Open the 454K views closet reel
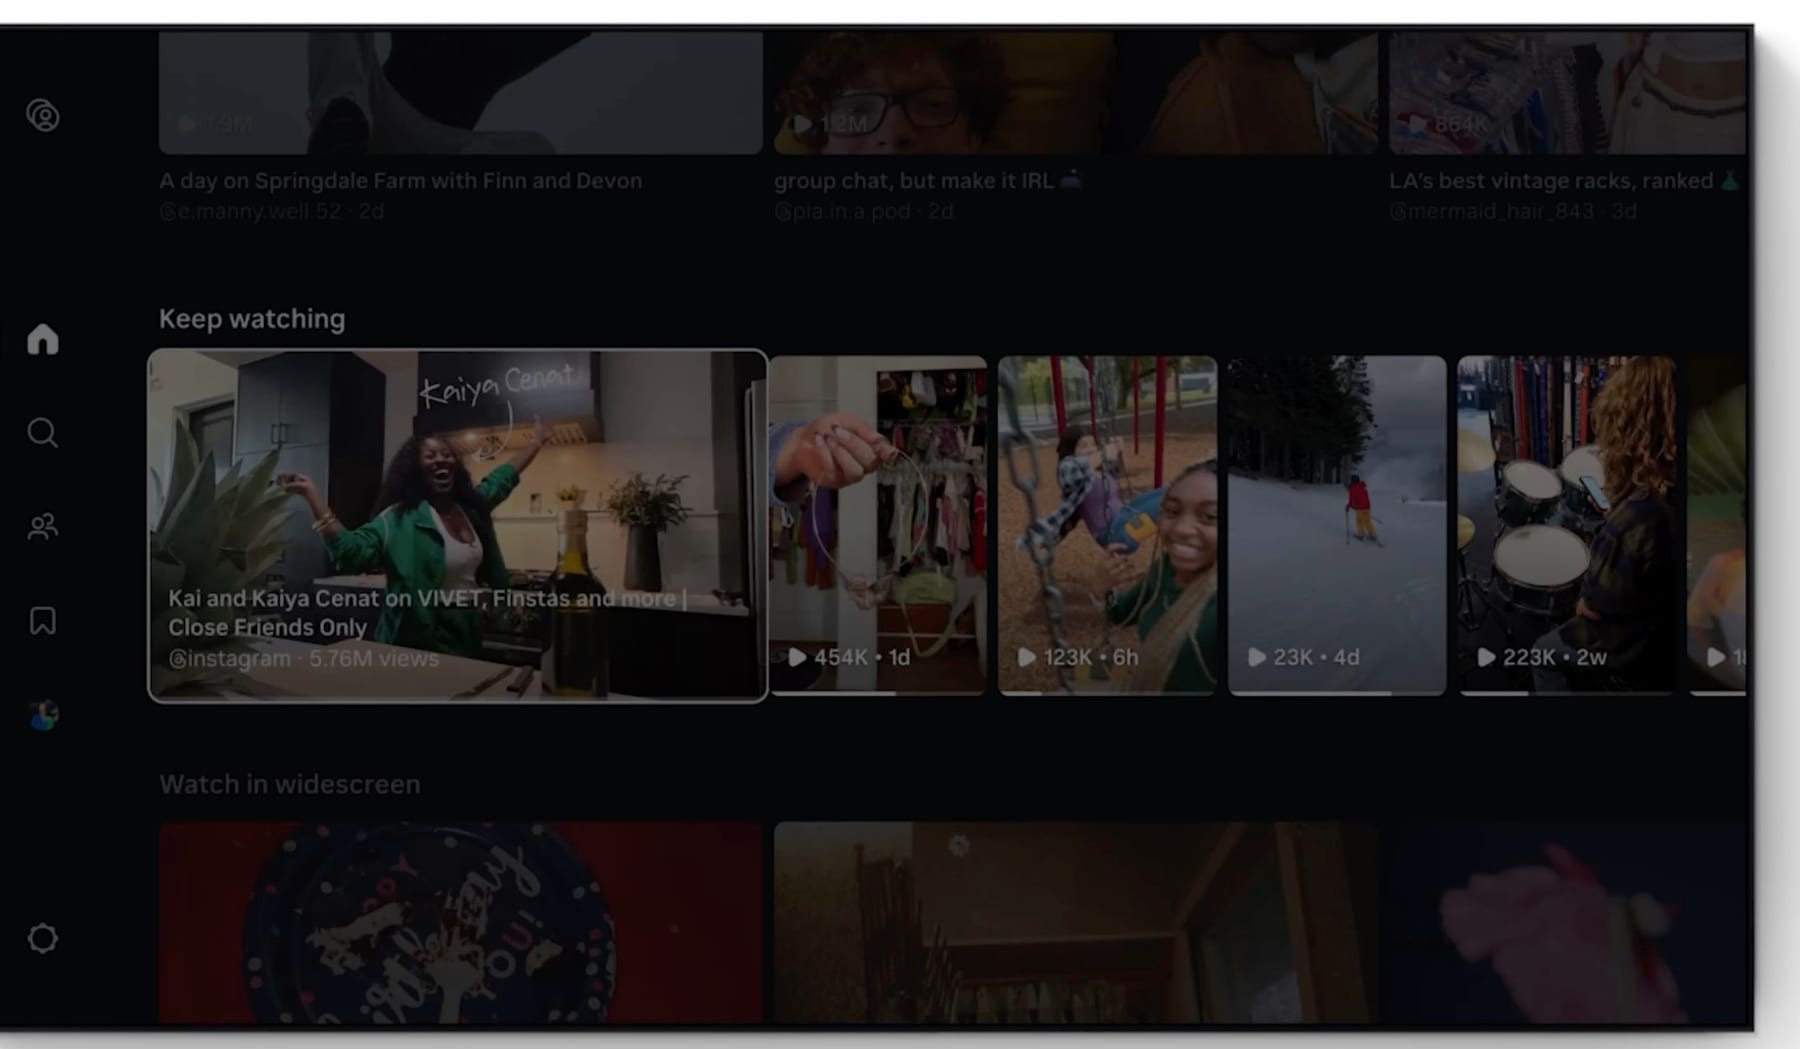Viewport: 1800px width, 1049px height. (878, 525)
